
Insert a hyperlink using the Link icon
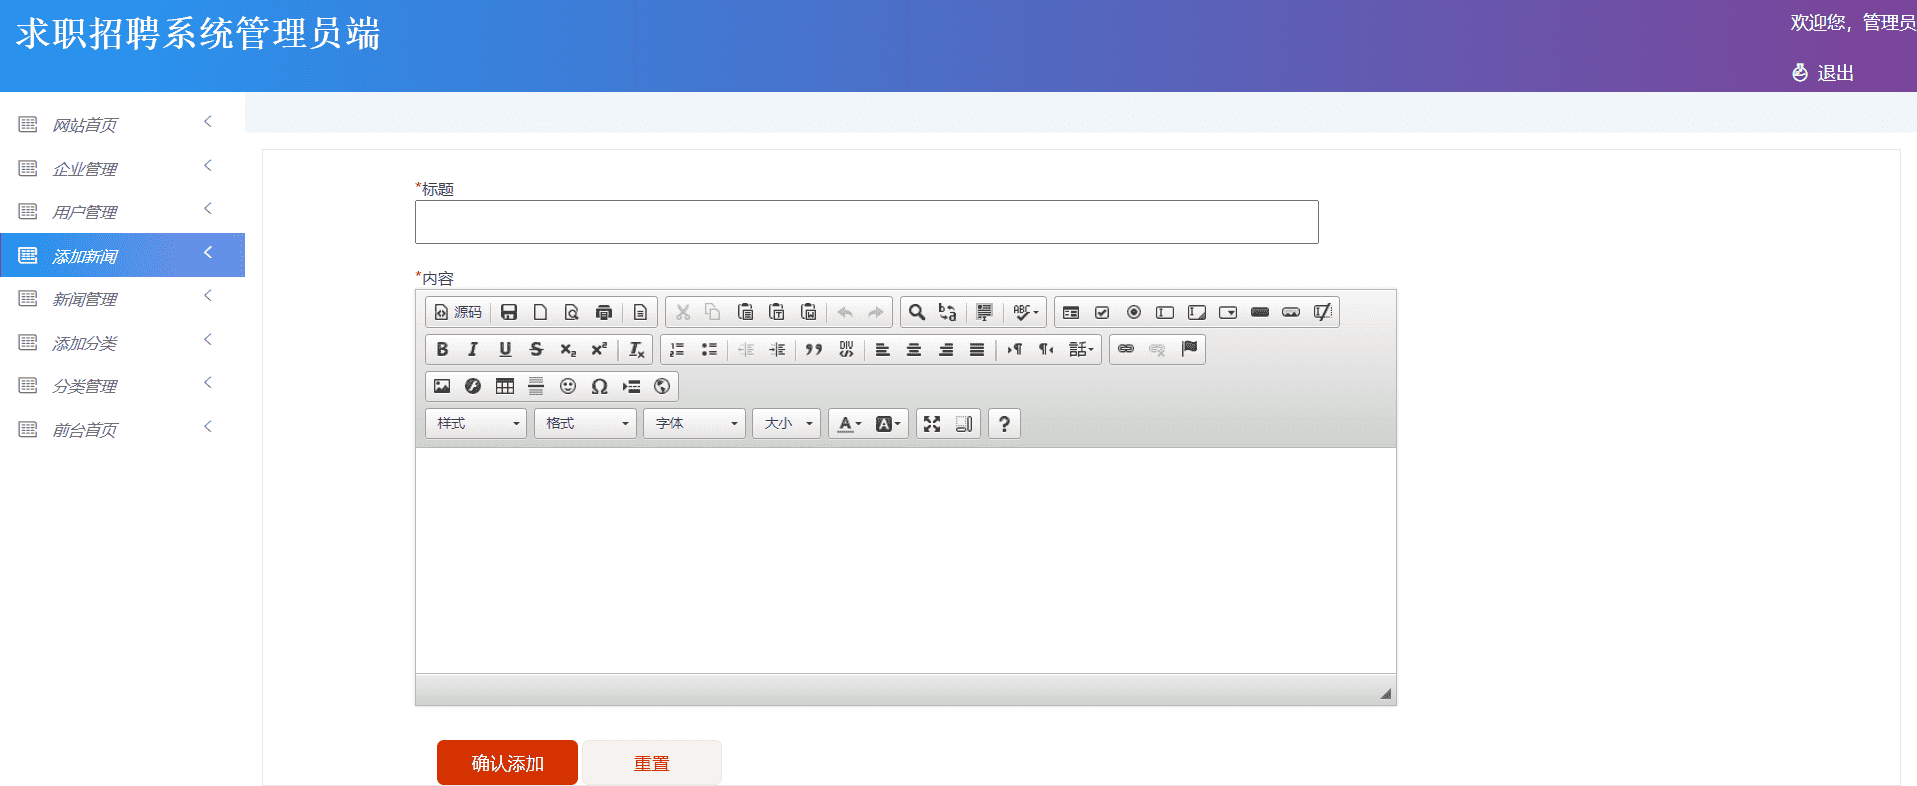1126,349
